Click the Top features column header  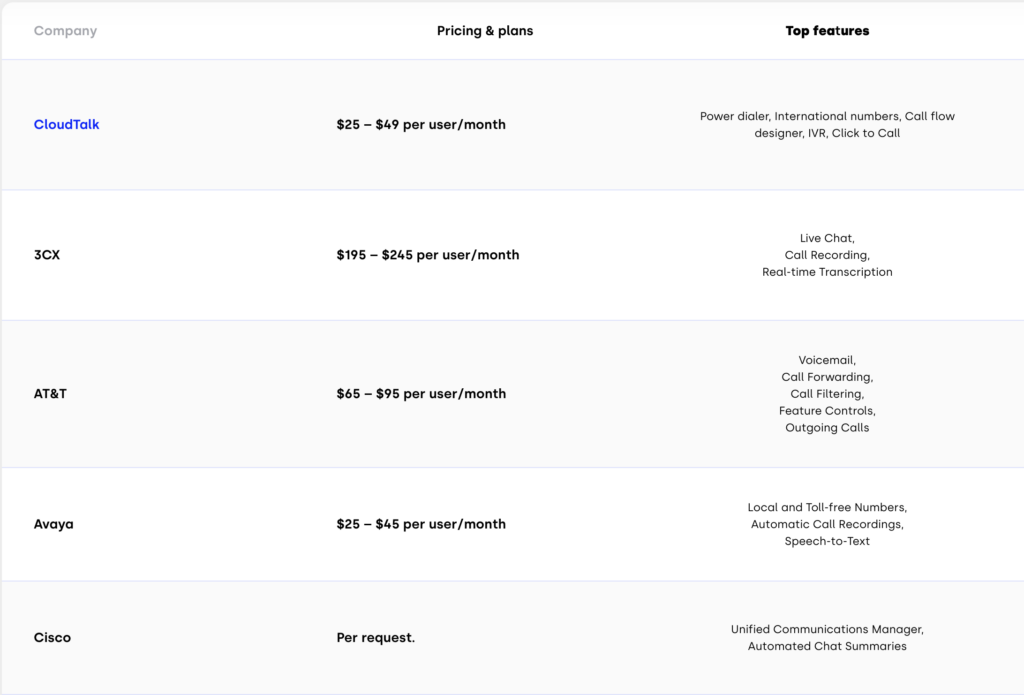[x=827, y=31]
